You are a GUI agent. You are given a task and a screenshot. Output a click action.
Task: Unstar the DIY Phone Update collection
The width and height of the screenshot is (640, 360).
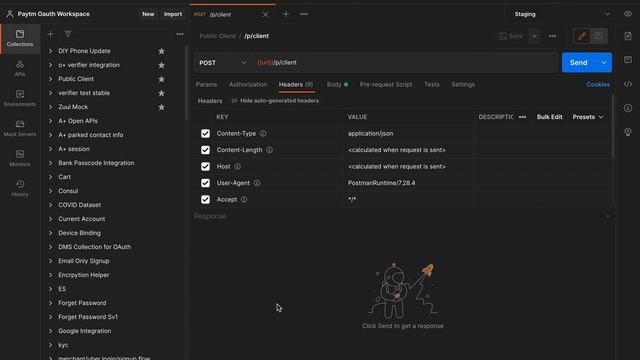tap(161, 51)
